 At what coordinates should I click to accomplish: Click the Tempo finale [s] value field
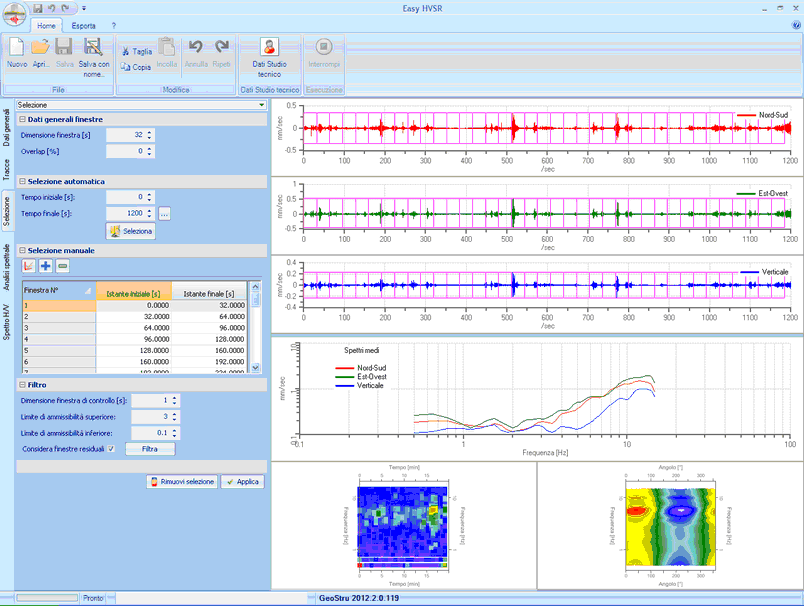click(126, 213)
